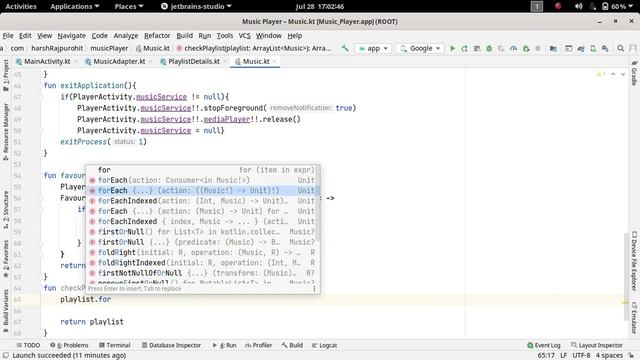Screen dimensions: 640x360
Task: Open the app run configuration dropdown
Action: (x=373, y=48)
